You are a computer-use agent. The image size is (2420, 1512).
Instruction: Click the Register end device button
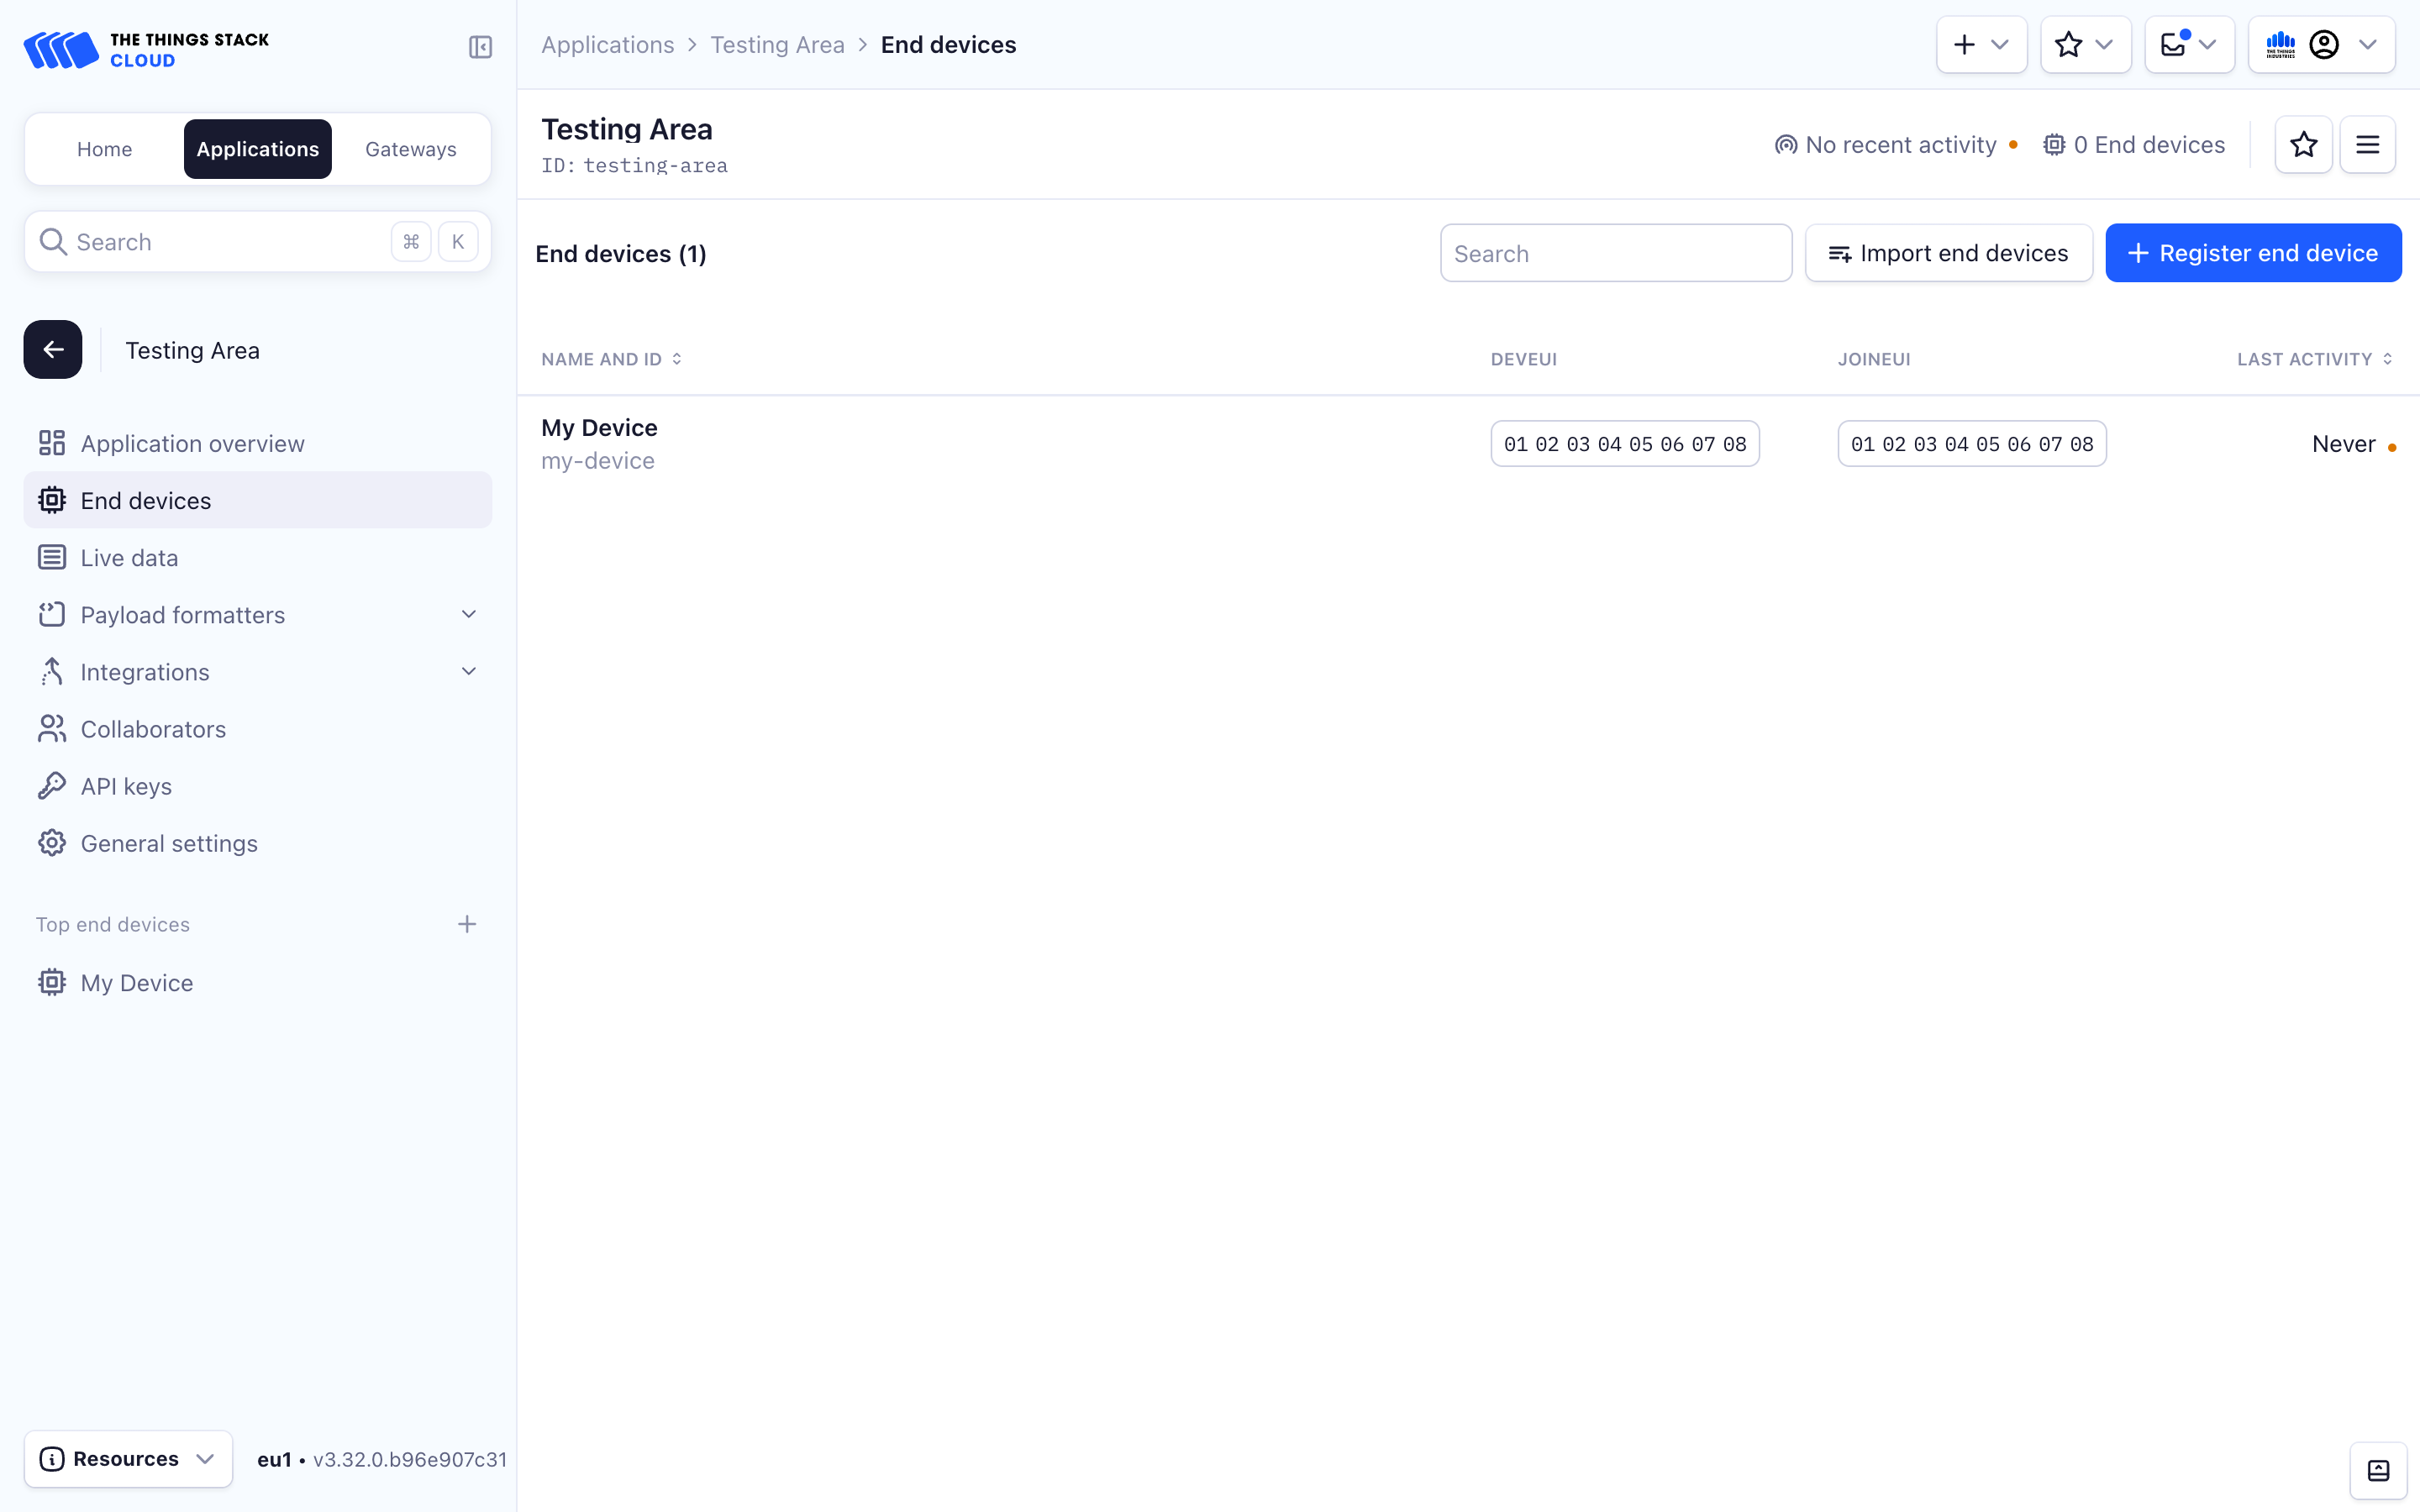[2252, 253]
